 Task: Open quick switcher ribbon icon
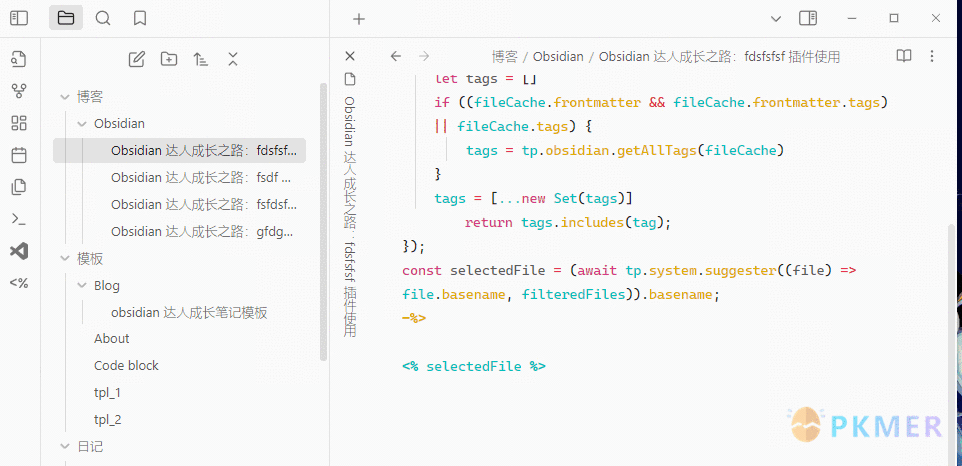(19, 59)
